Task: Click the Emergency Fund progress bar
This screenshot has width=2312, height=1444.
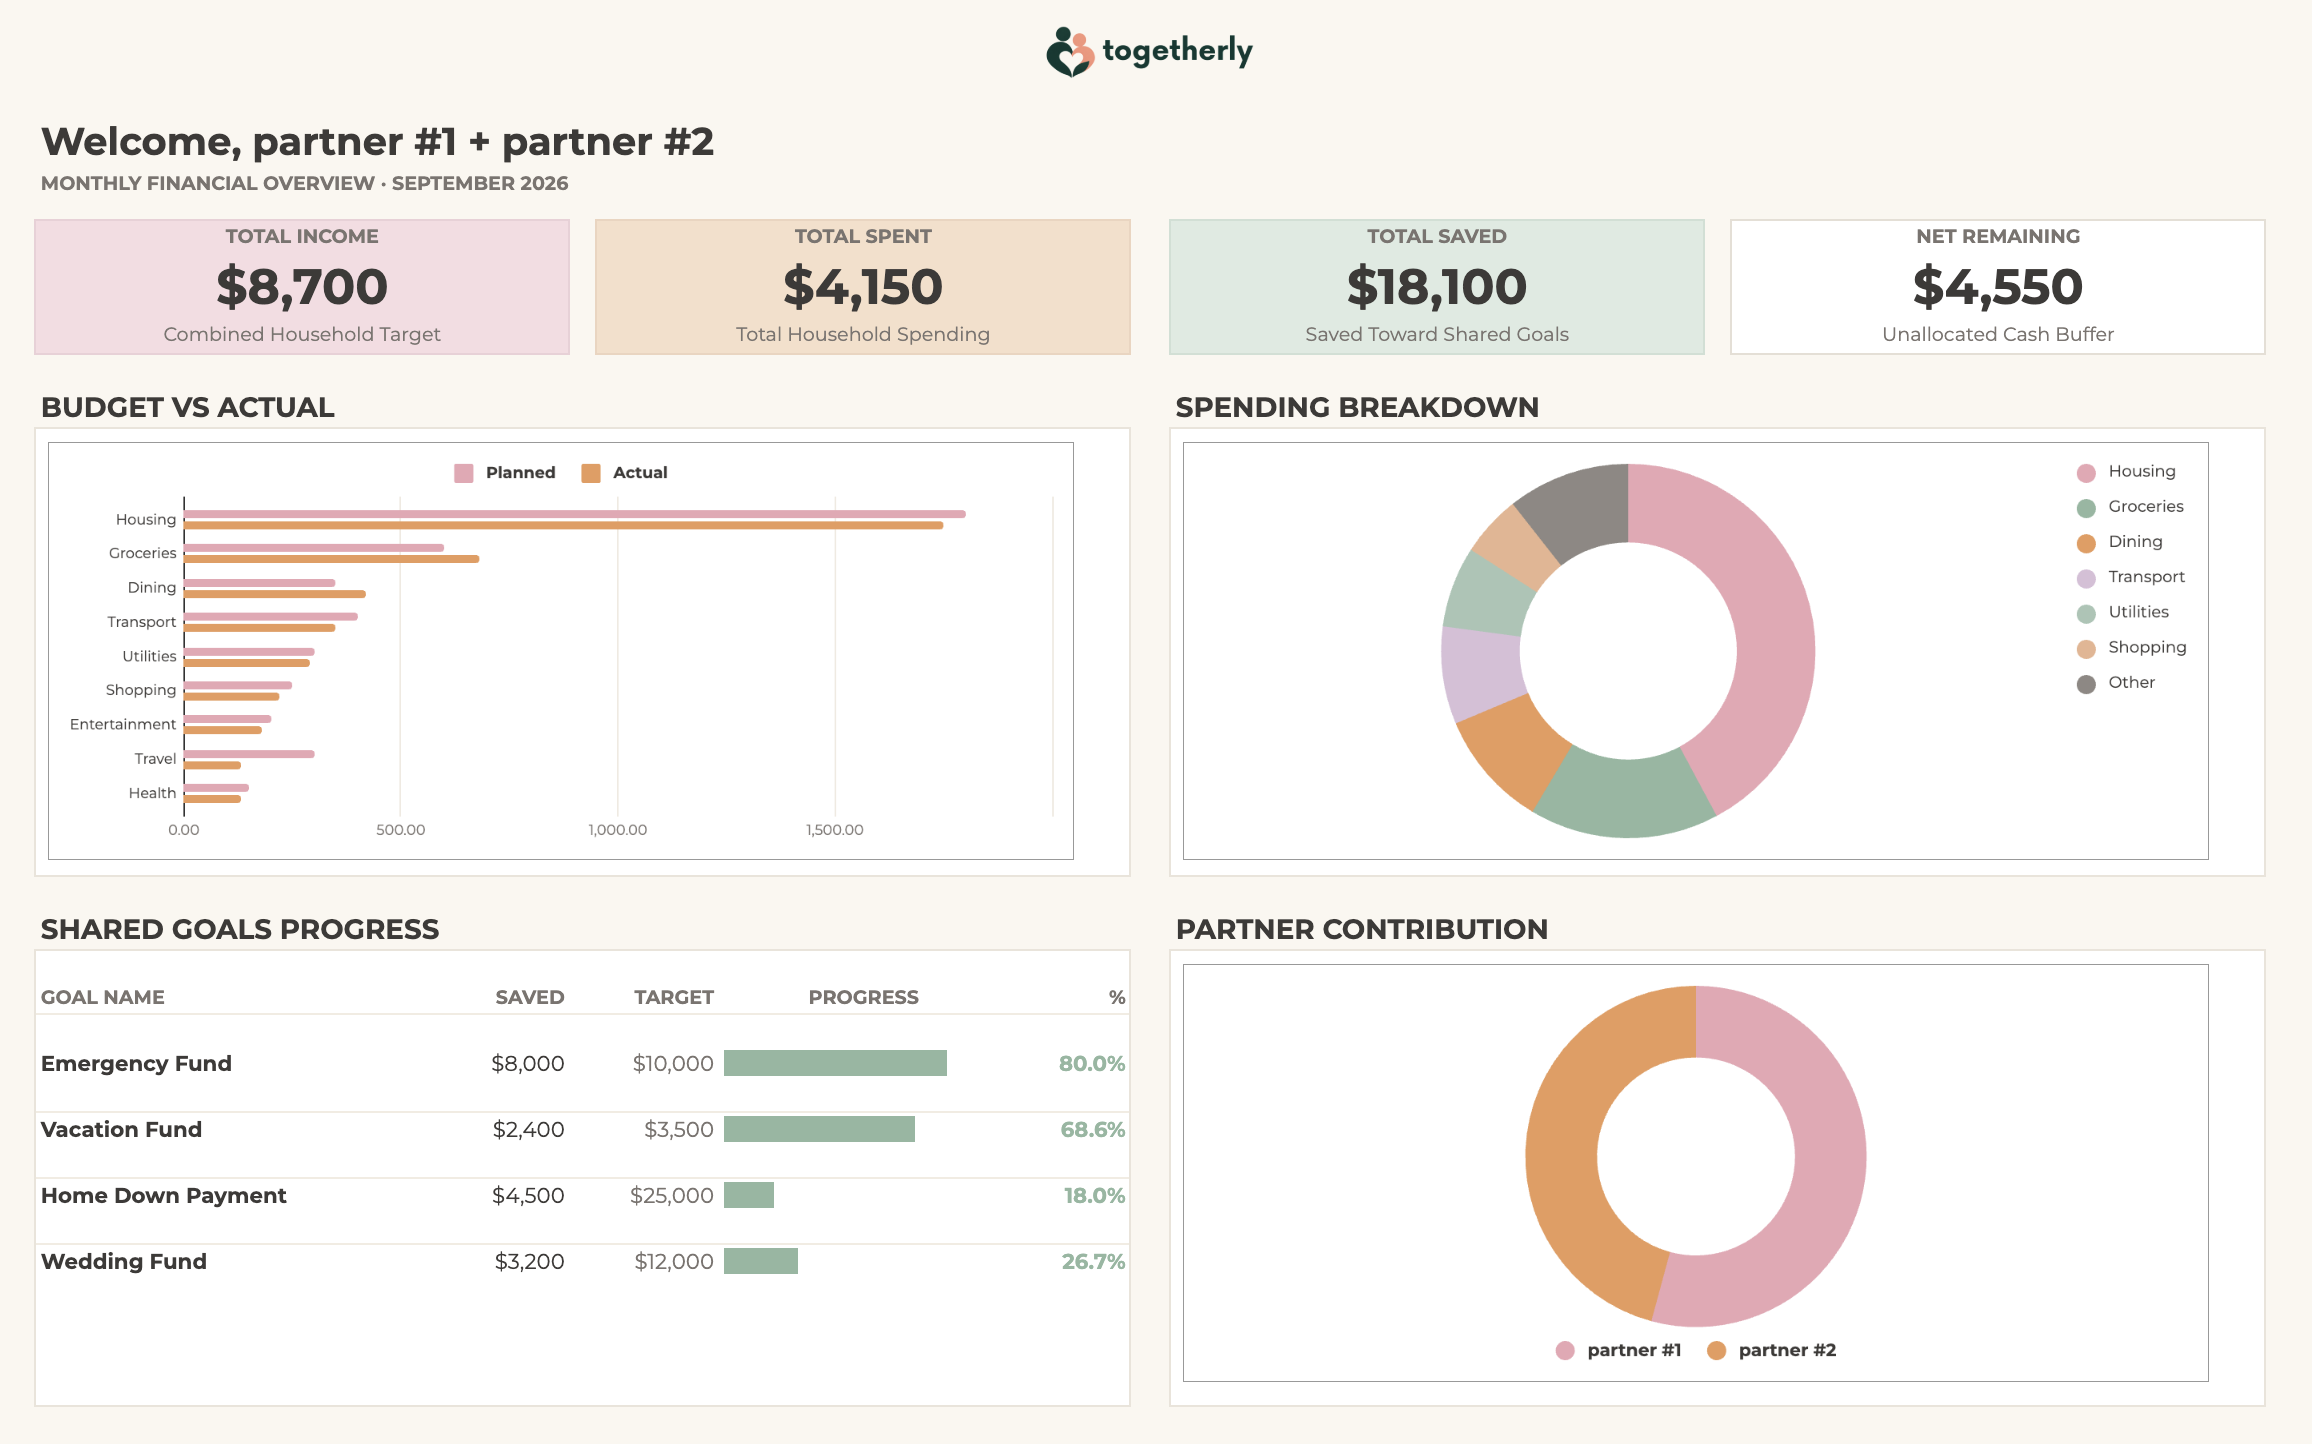Action: pyautogui.click(x=835, y=1063)
